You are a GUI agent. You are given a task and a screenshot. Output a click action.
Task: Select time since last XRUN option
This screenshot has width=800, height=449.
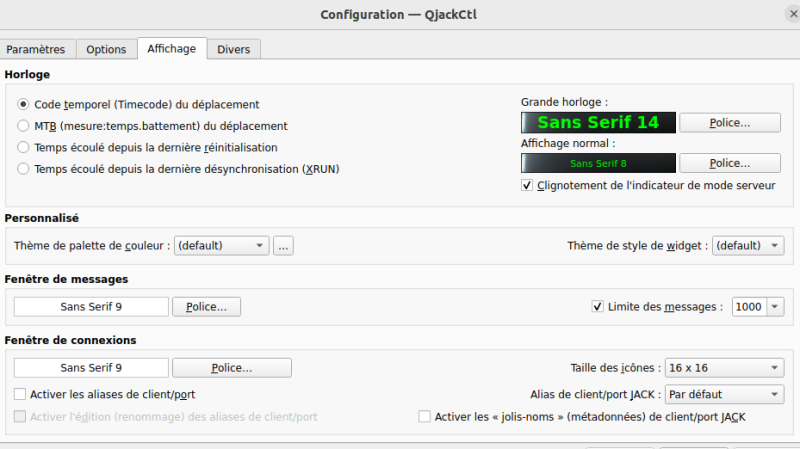pyautogui.click(x=24, y=170)
